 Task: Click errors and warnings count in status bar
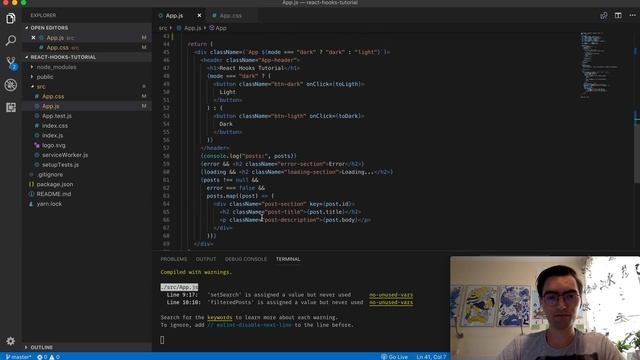point(48,357)
